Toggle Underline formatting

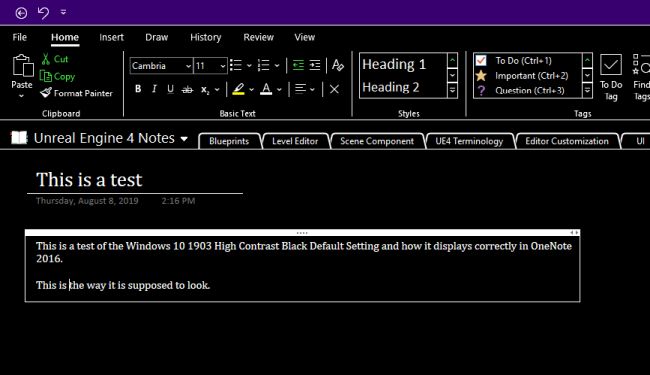[170, 89]
